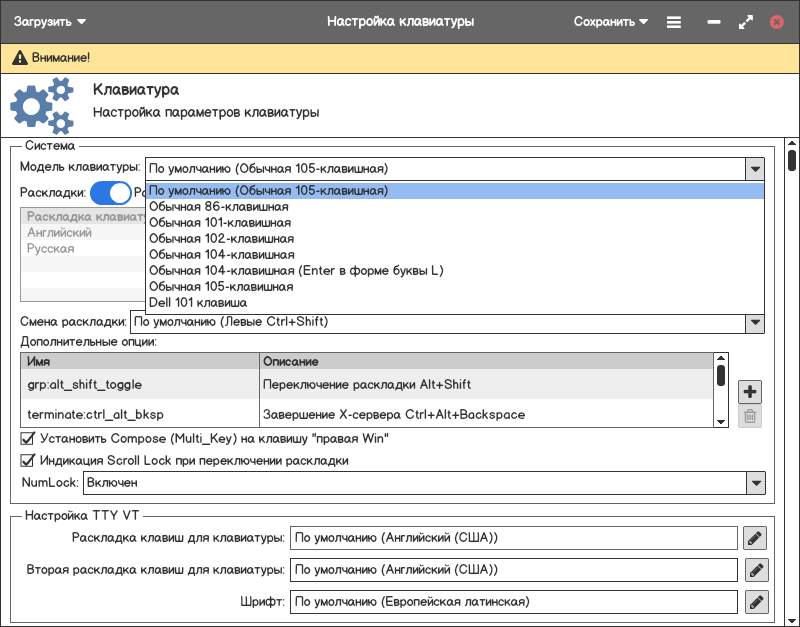Click the fullscreen expand arrows icon
Screen dimensions: 800x627
pos(745,21)
